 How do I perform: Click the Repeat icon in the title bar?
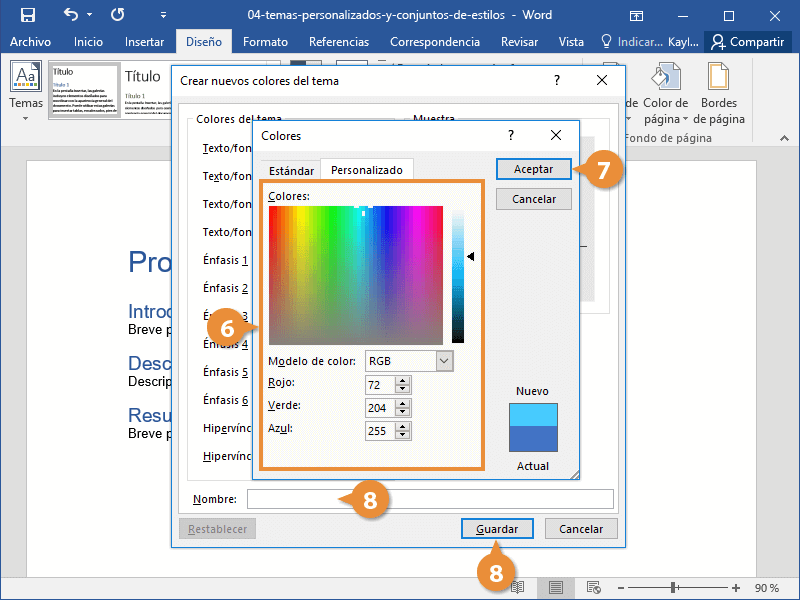point(118,15)
